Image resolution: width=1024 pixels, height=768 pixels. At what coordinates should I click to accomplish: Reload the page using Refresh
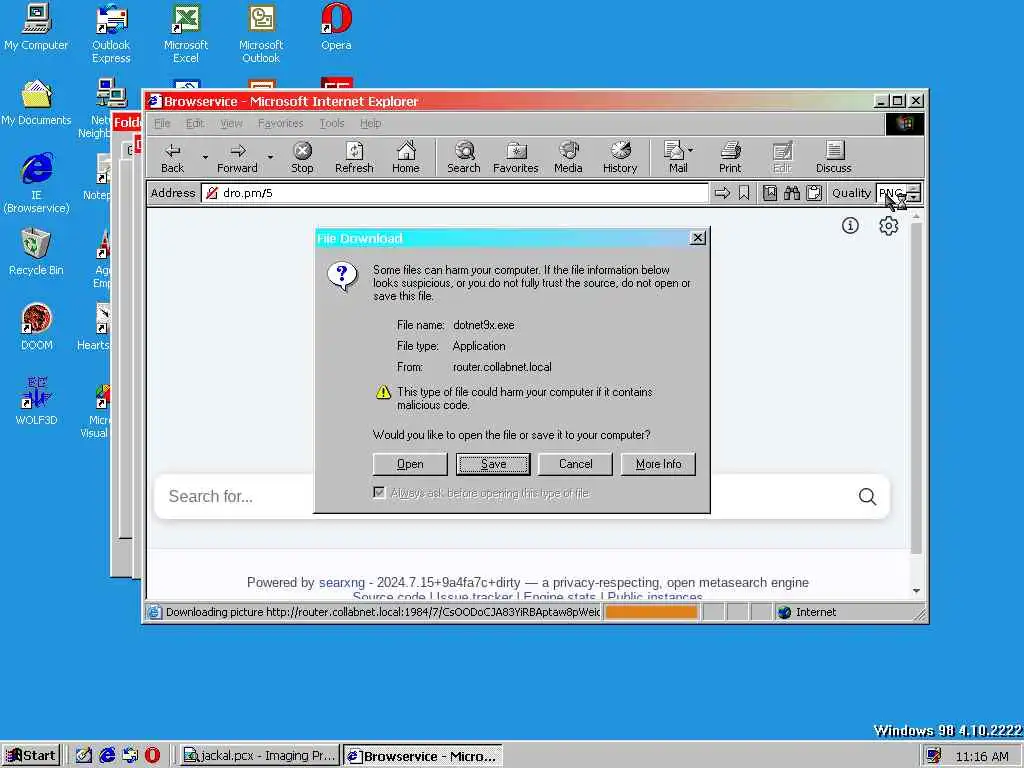pos(354,157)
